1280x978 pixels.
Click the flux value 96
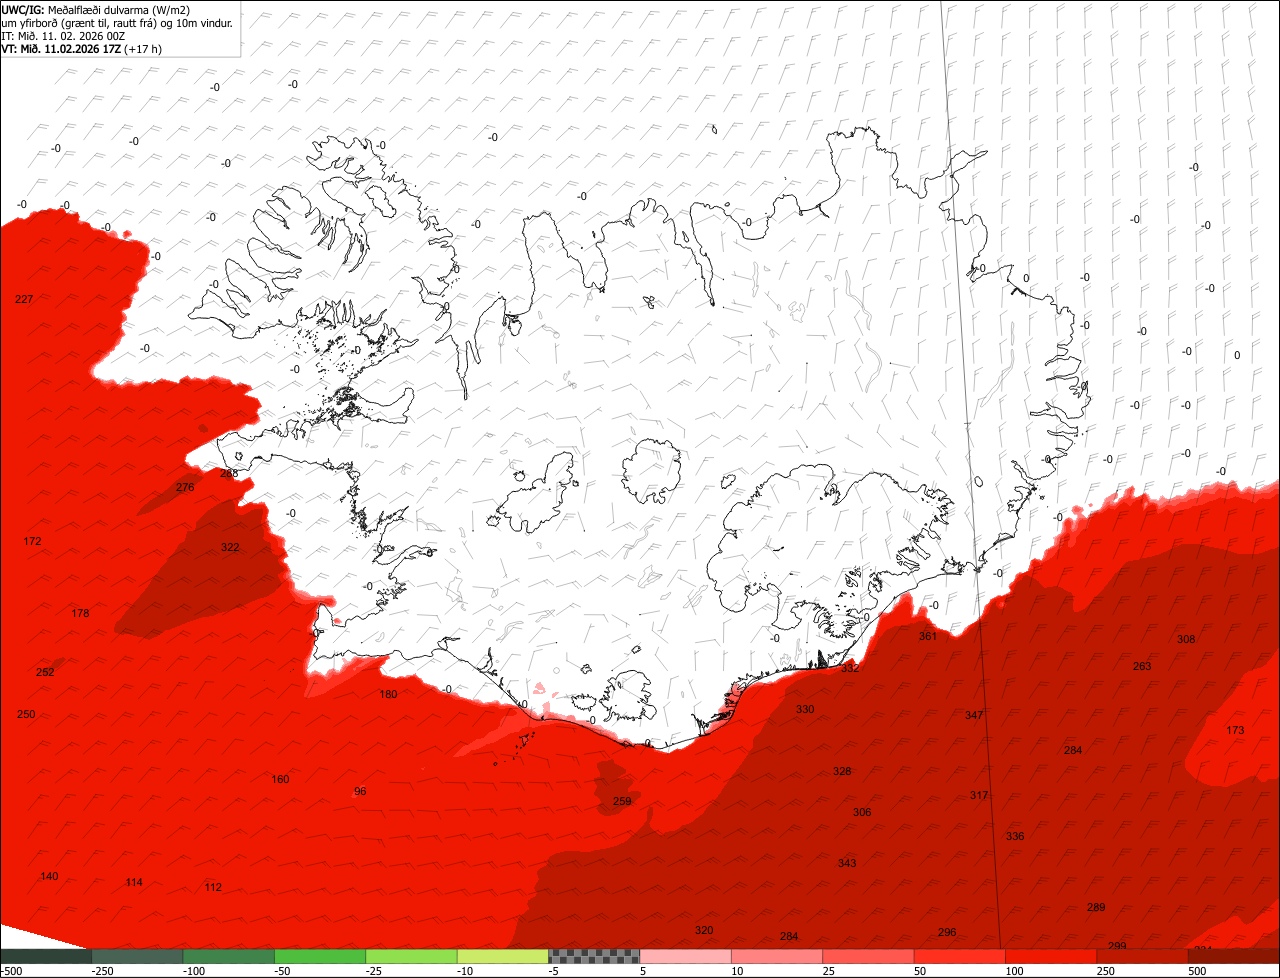(x=360, y=791)
